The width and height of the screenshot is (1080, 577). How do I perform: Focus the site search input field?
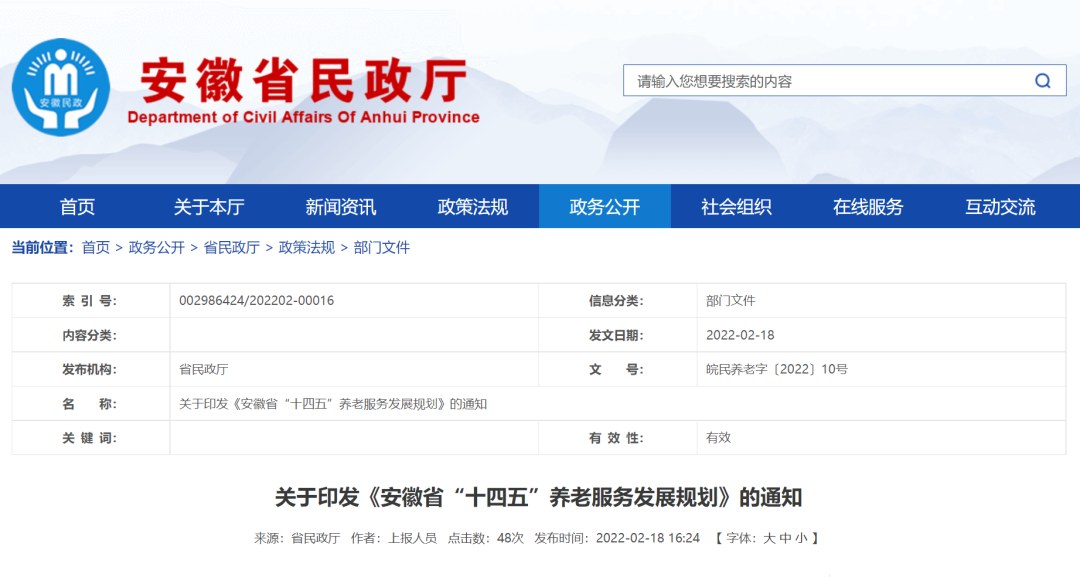(844, 81)
